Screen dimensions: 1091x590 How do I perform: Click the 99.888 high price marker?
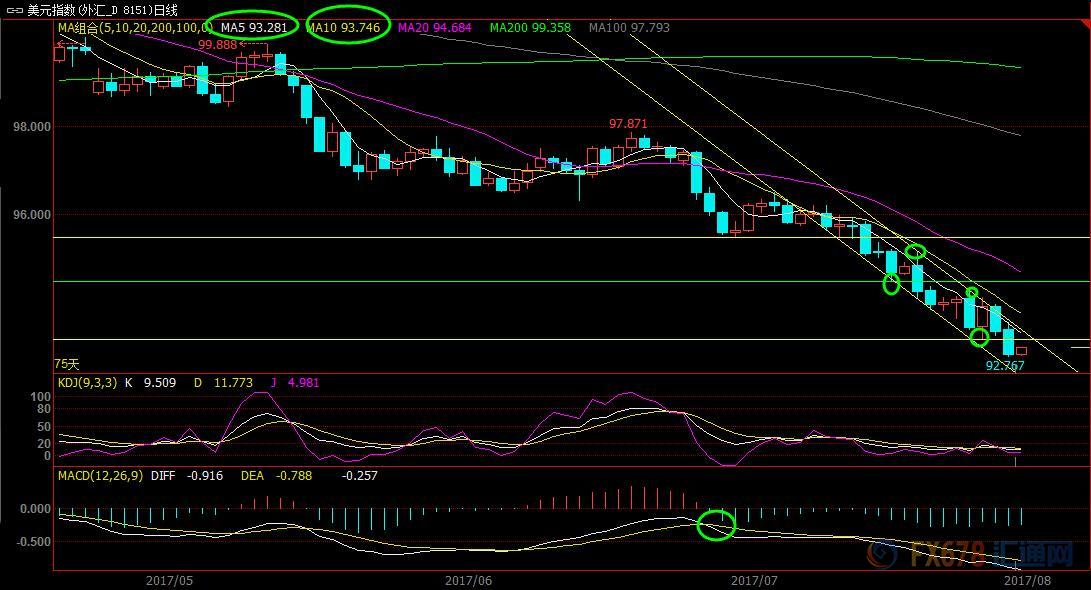click(x=217, y=45)
